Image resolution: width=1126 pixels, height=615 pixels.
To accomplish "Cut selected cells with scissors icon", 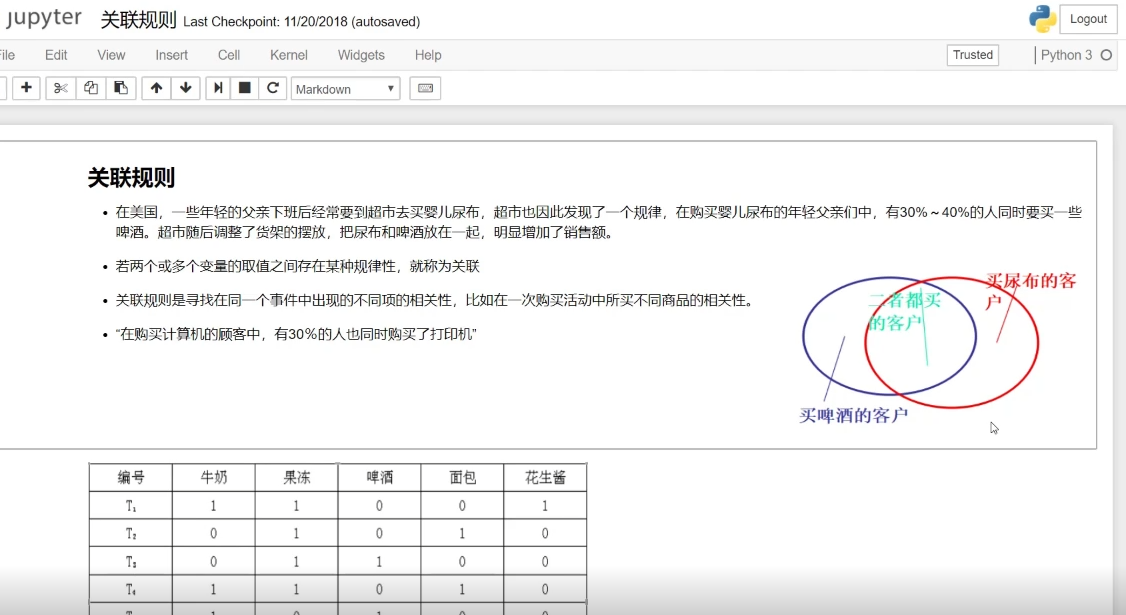I will point(61,88).
